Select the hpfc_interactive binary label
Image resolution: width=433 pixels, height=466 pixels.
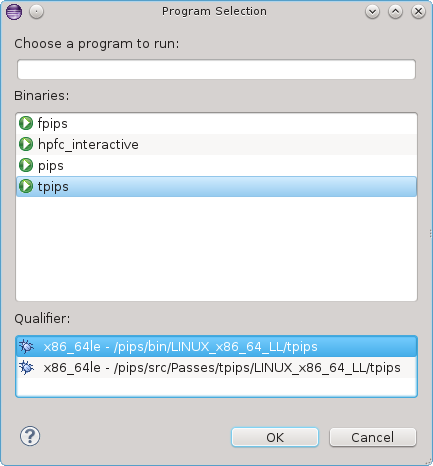[88, 144]
